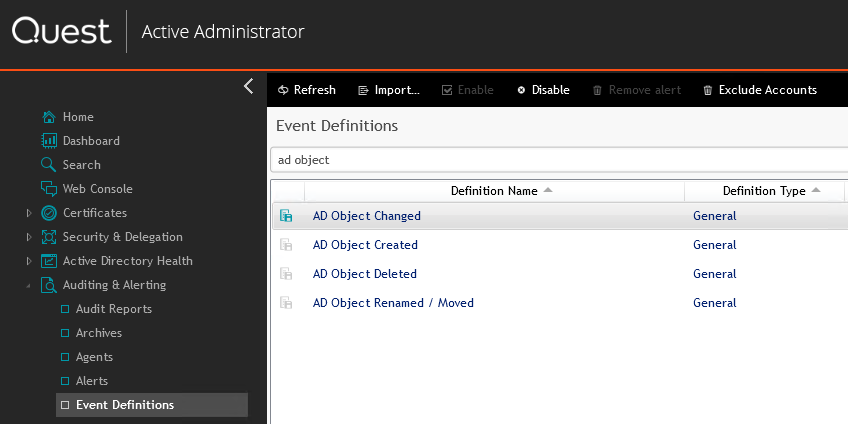Collapse the Auditing & Alerting node
The width and height of the screenshot is (848, 424).
coord(29,286)
